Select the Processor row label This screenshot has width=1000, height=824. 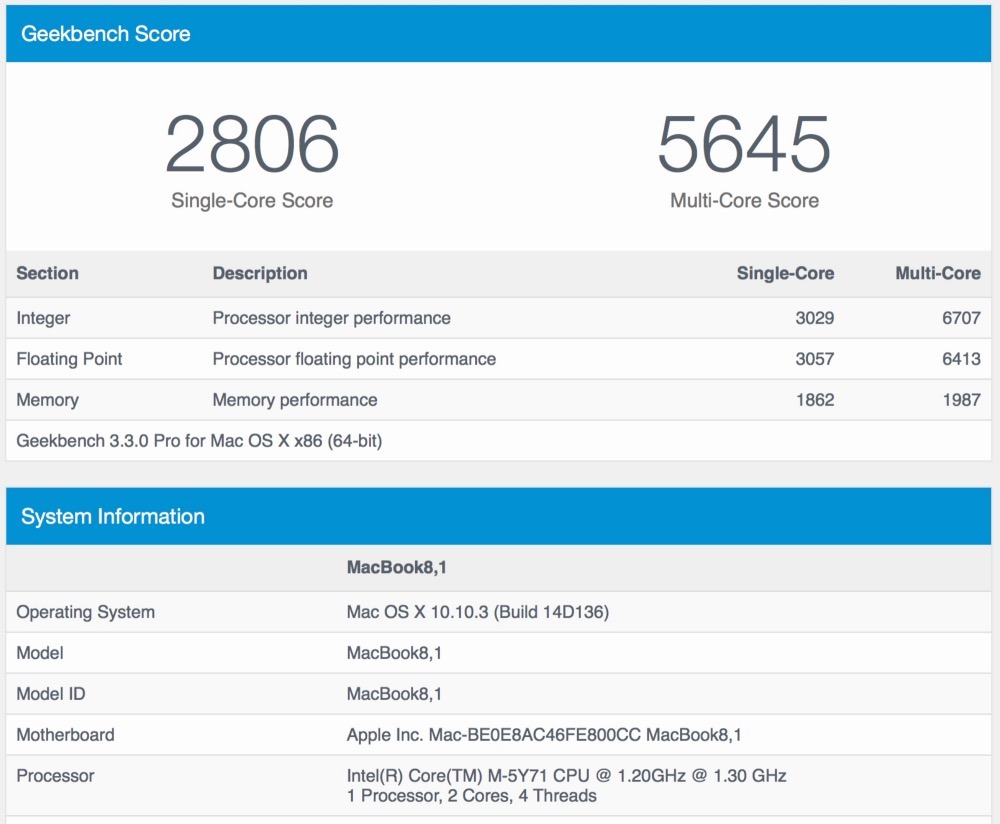coord(55,776)
